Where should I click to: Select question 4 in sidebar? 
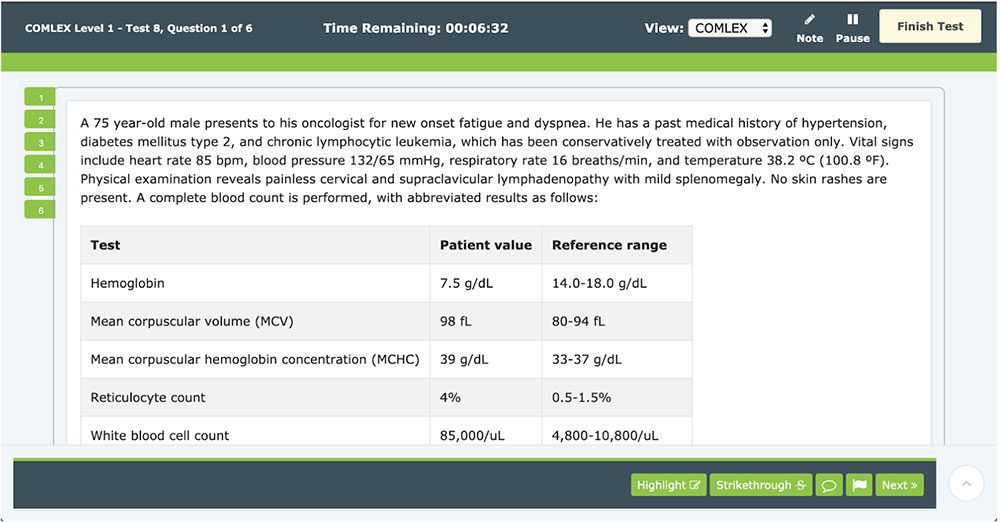pos(40,165)
